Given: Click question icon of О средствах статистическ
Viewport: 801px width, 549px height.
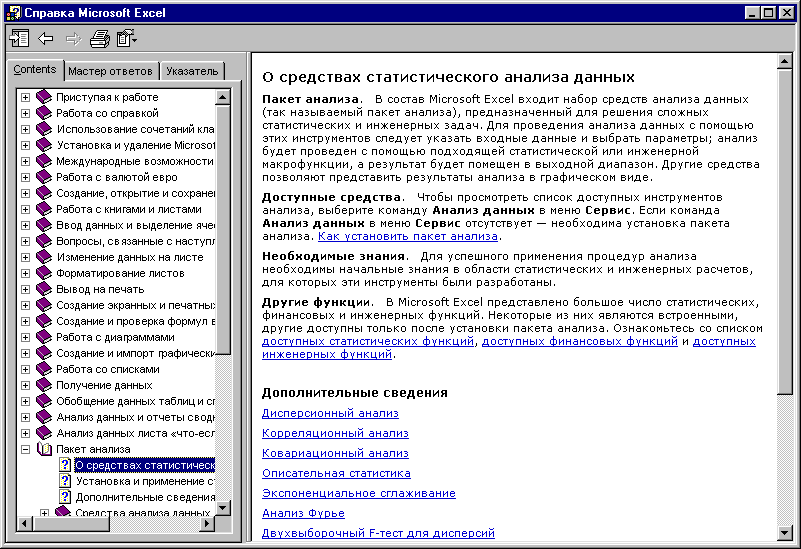Looking at the screenshot, I should [65, 465].
